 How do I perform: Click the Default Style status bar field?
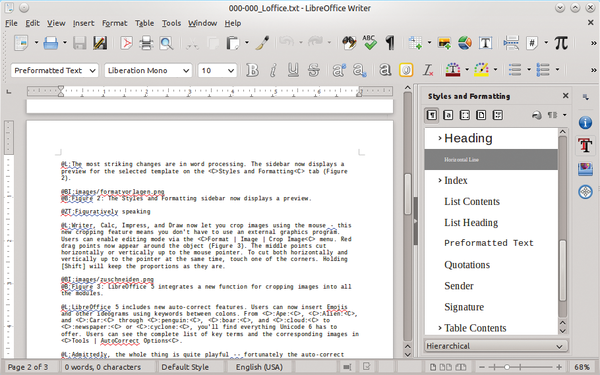185,367
